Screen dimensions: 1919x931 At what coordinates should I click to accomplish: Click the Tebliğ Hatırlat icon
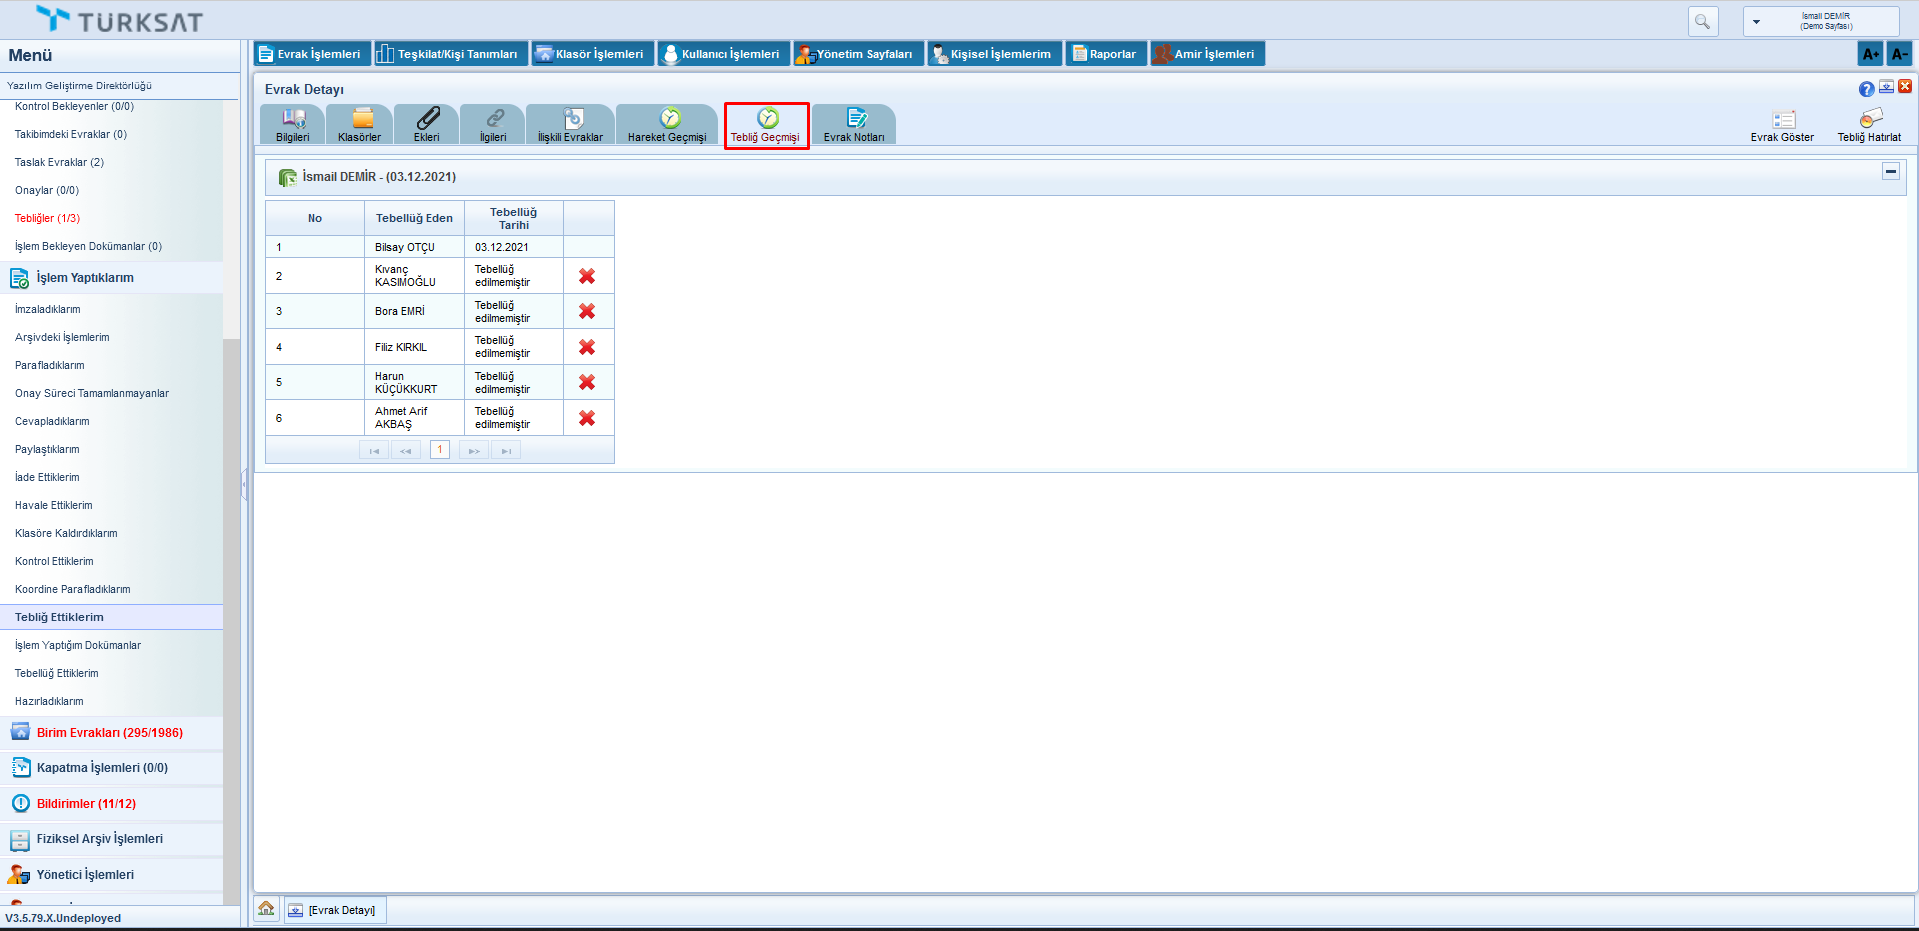click(x=1870, y=119)
